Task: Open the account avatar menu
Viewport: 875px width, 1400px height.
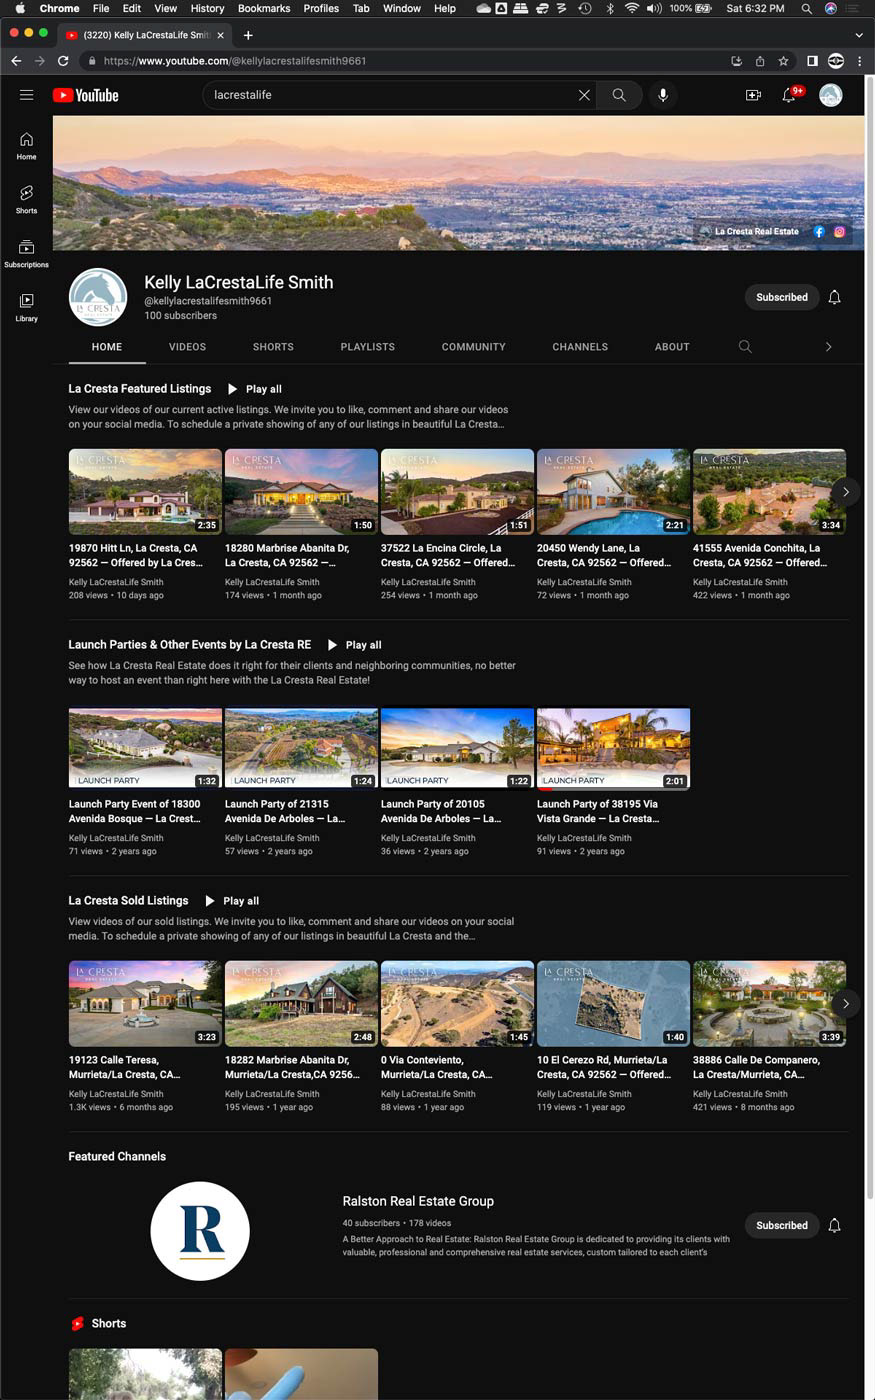Action: point(830,95)
